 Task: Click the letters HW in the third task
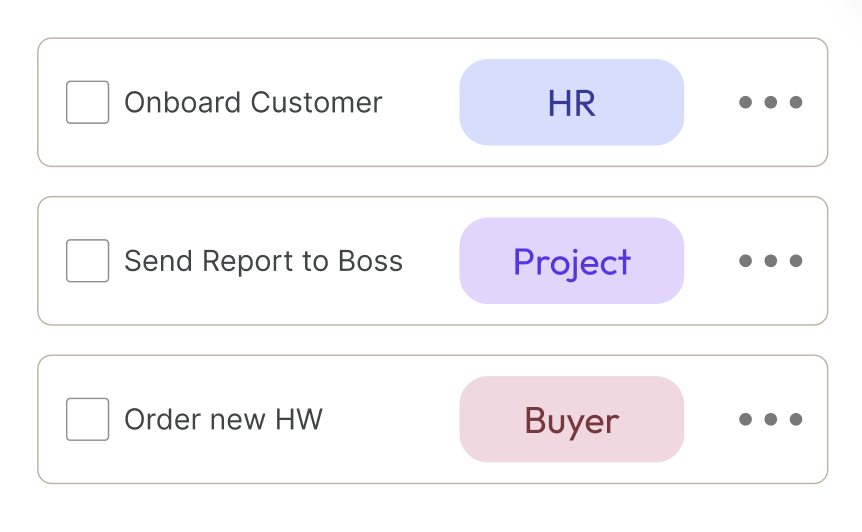tap(299, 420)
